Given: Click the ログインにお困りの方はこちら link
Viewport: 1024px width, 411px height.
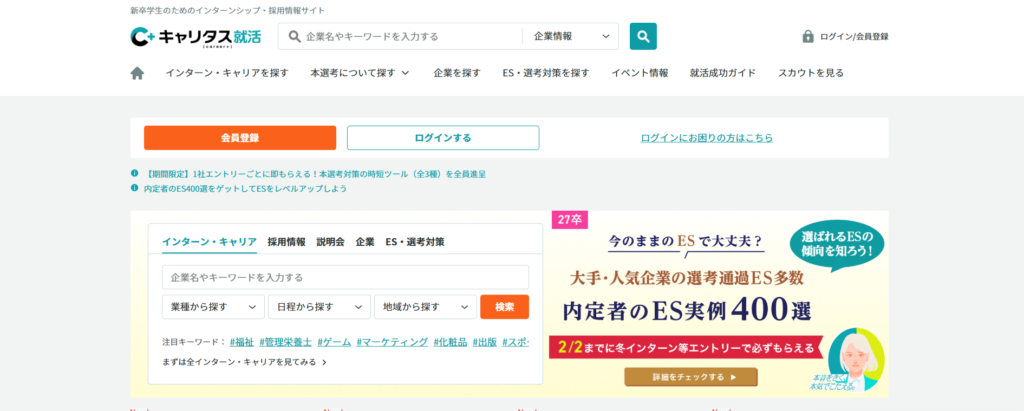Looking at the screenshot, I should (706, 138).
